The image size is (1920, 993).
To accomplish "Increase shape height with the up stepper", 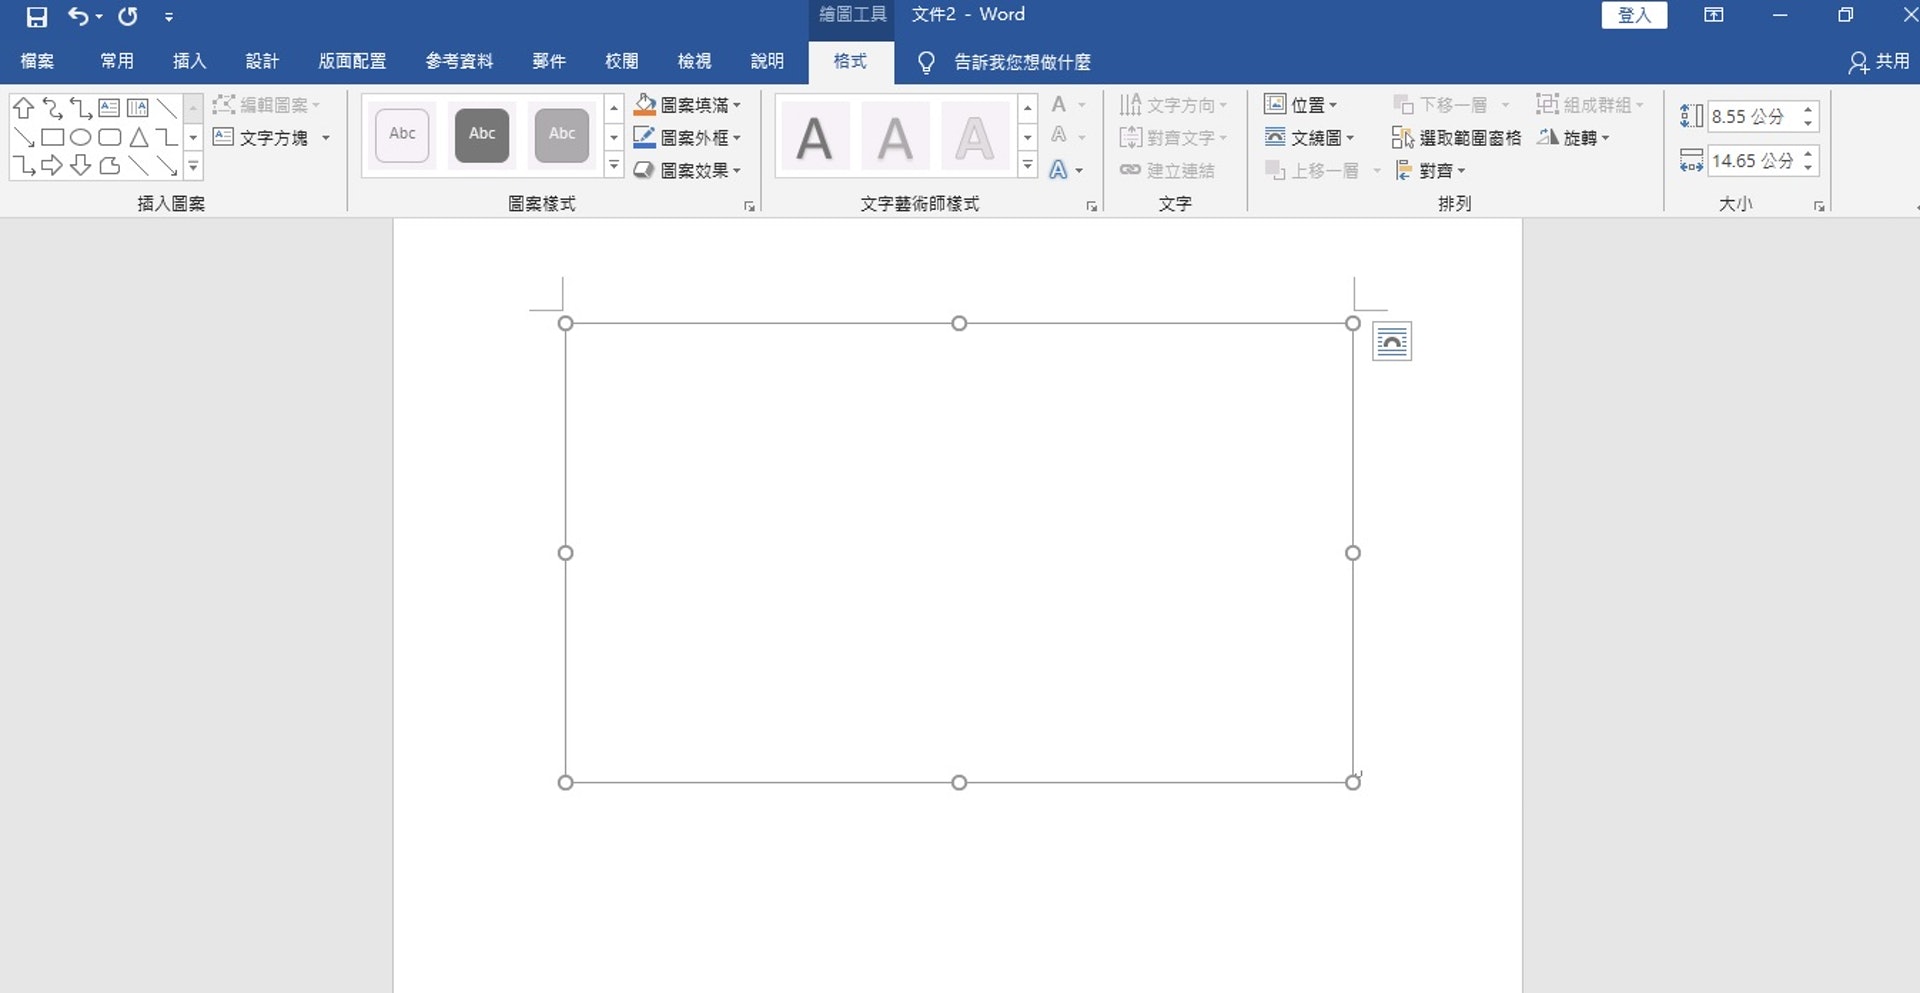I will (1808, 110).
